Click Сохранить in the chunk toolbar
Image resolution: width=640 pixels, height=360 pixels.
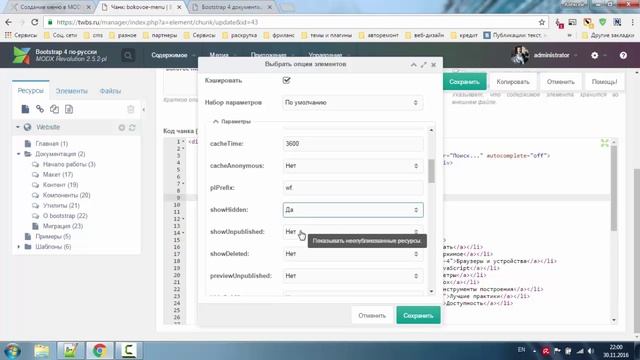pyautogui.click(x=464, y=82)
